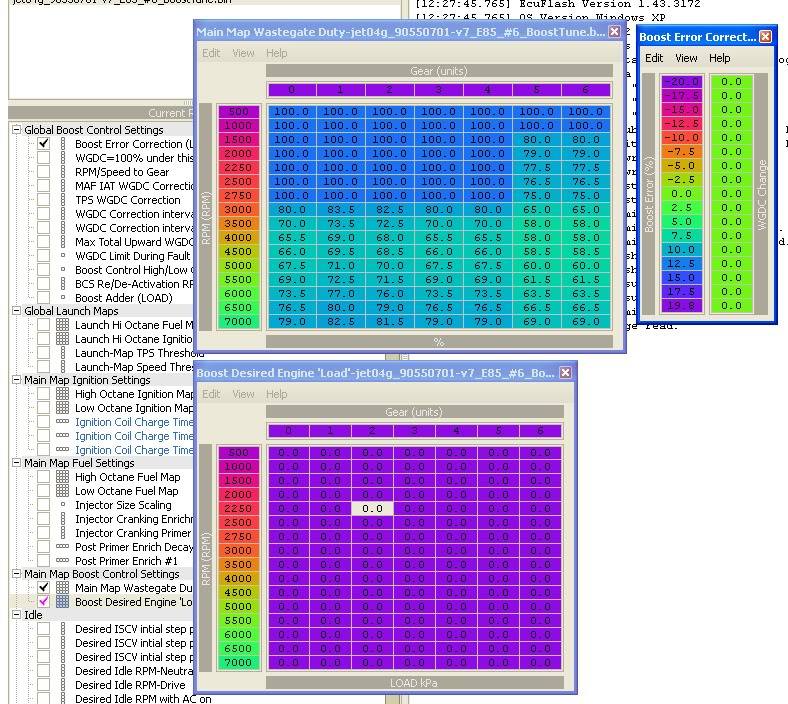Open Edit menu in Boost Error Correction window
This screenshot has height=704, width=788.
coord(654,58)
